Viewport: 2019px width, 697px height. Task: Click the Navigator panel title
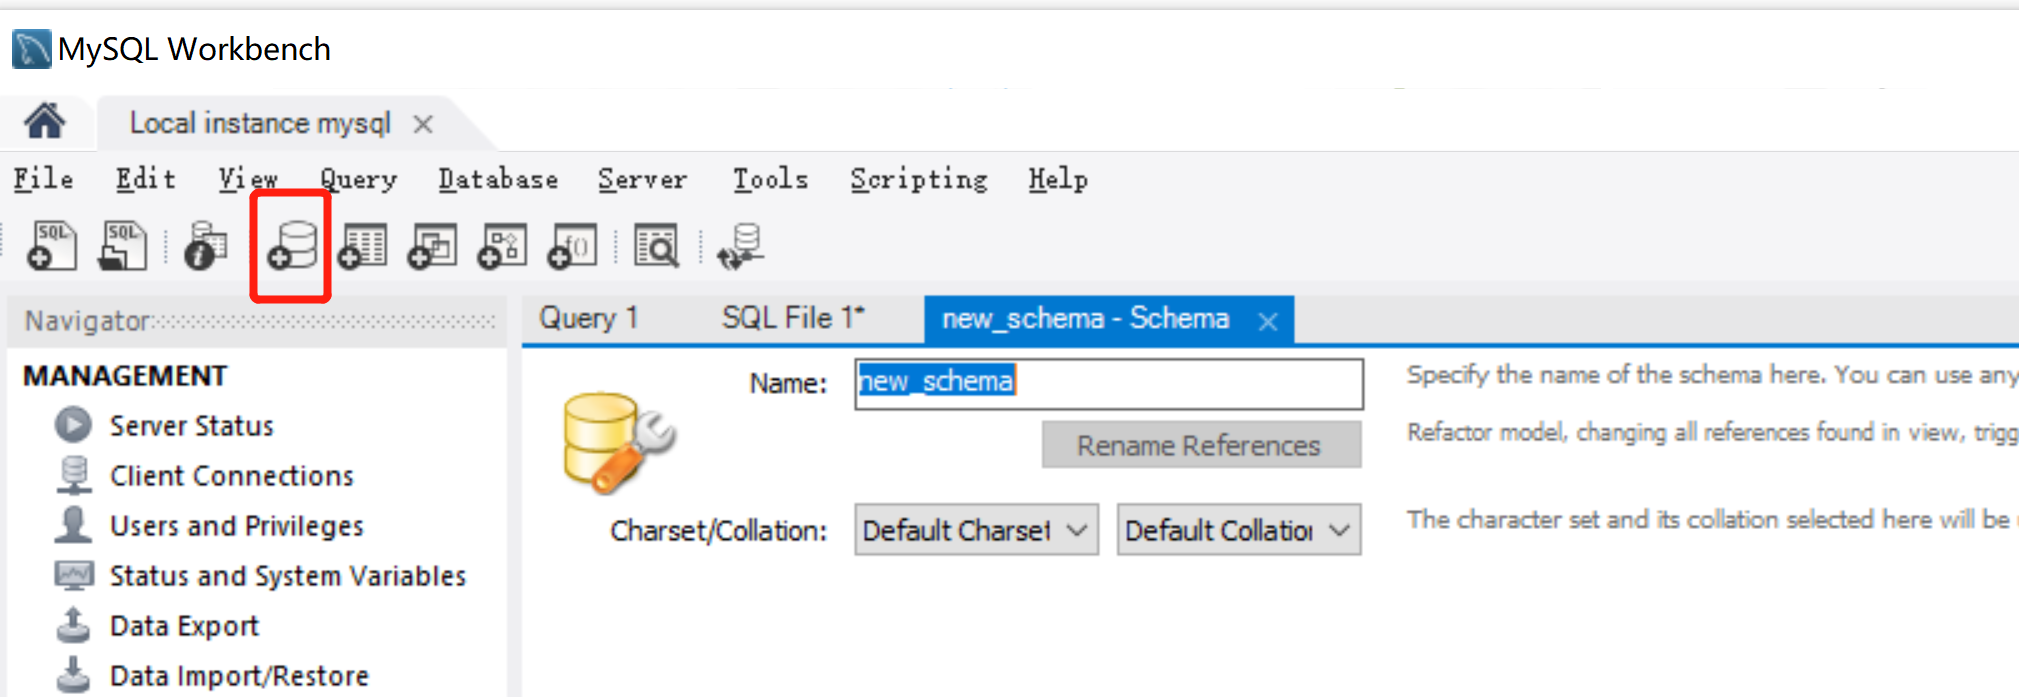(88, 321)
